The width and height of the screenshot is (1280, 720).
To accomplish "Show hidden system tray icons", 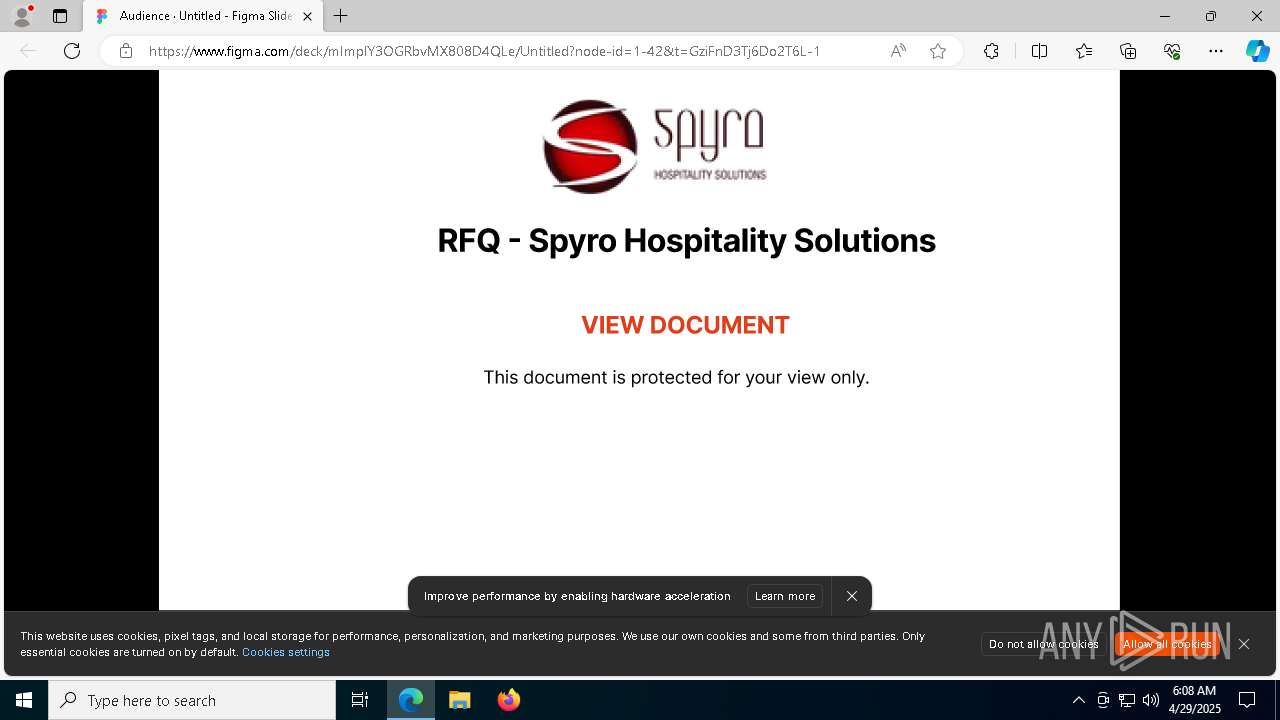I will pos(1078,700).
